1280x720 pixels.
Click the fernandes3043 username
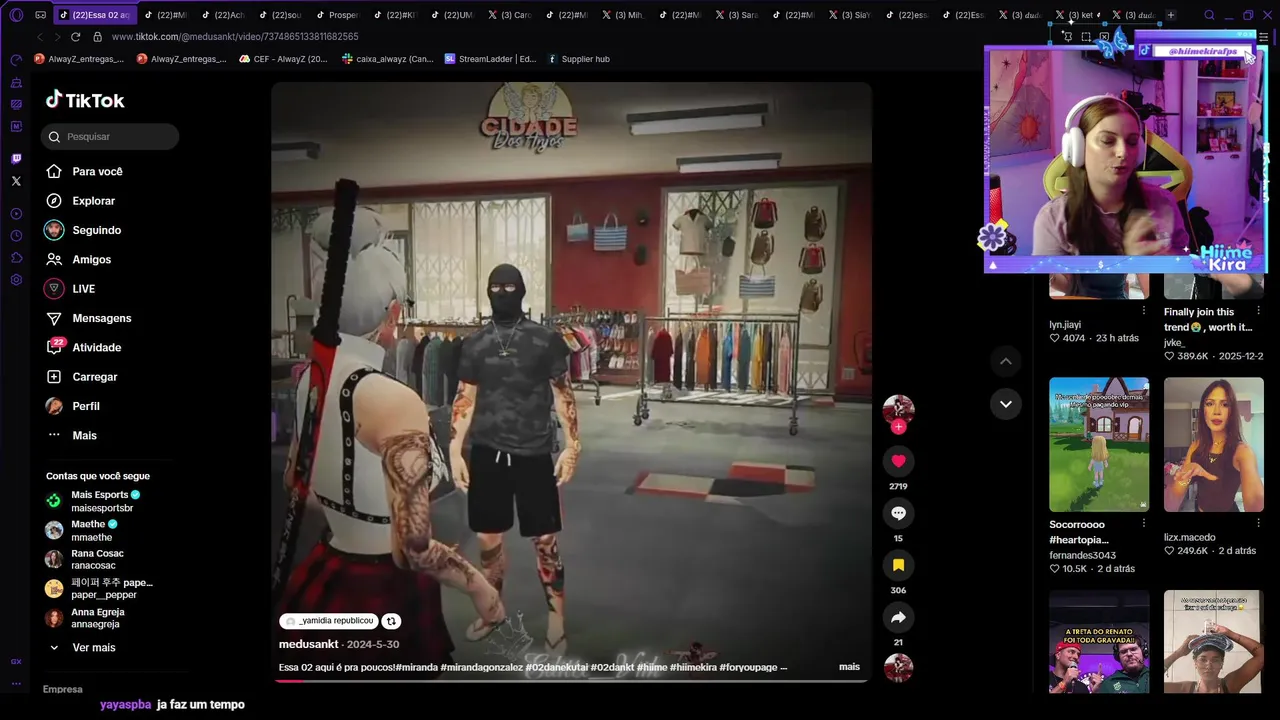click(x=1082, y=555)
